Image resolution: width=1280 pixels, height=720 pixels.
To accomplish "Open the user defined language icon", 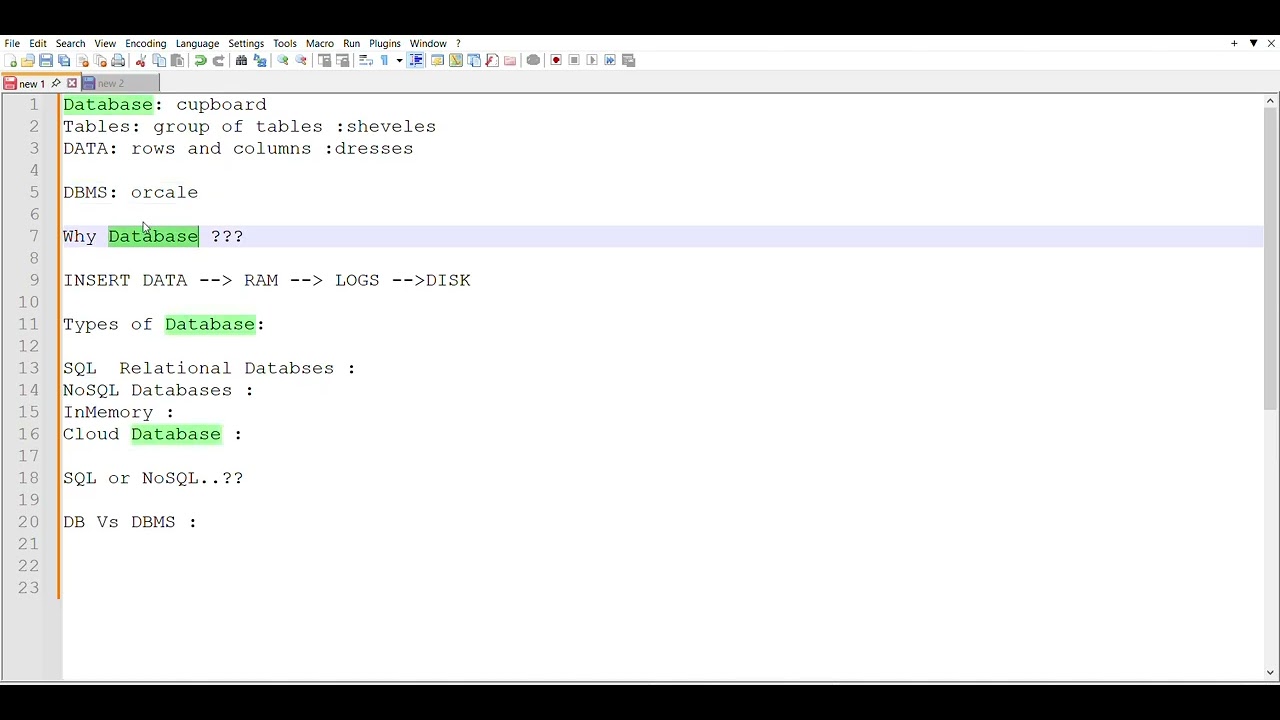I will coord(437,60).
